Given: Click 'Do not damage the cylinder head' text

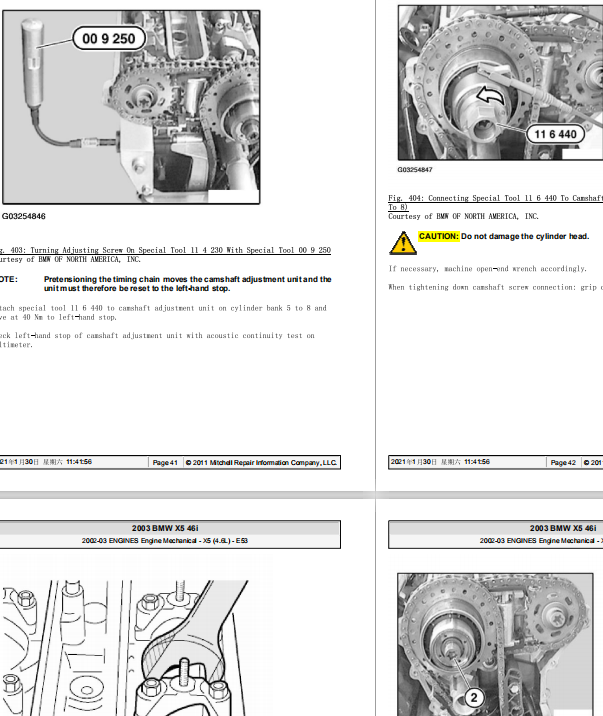Looking at the screenshot, I should (x=525, y=236).
